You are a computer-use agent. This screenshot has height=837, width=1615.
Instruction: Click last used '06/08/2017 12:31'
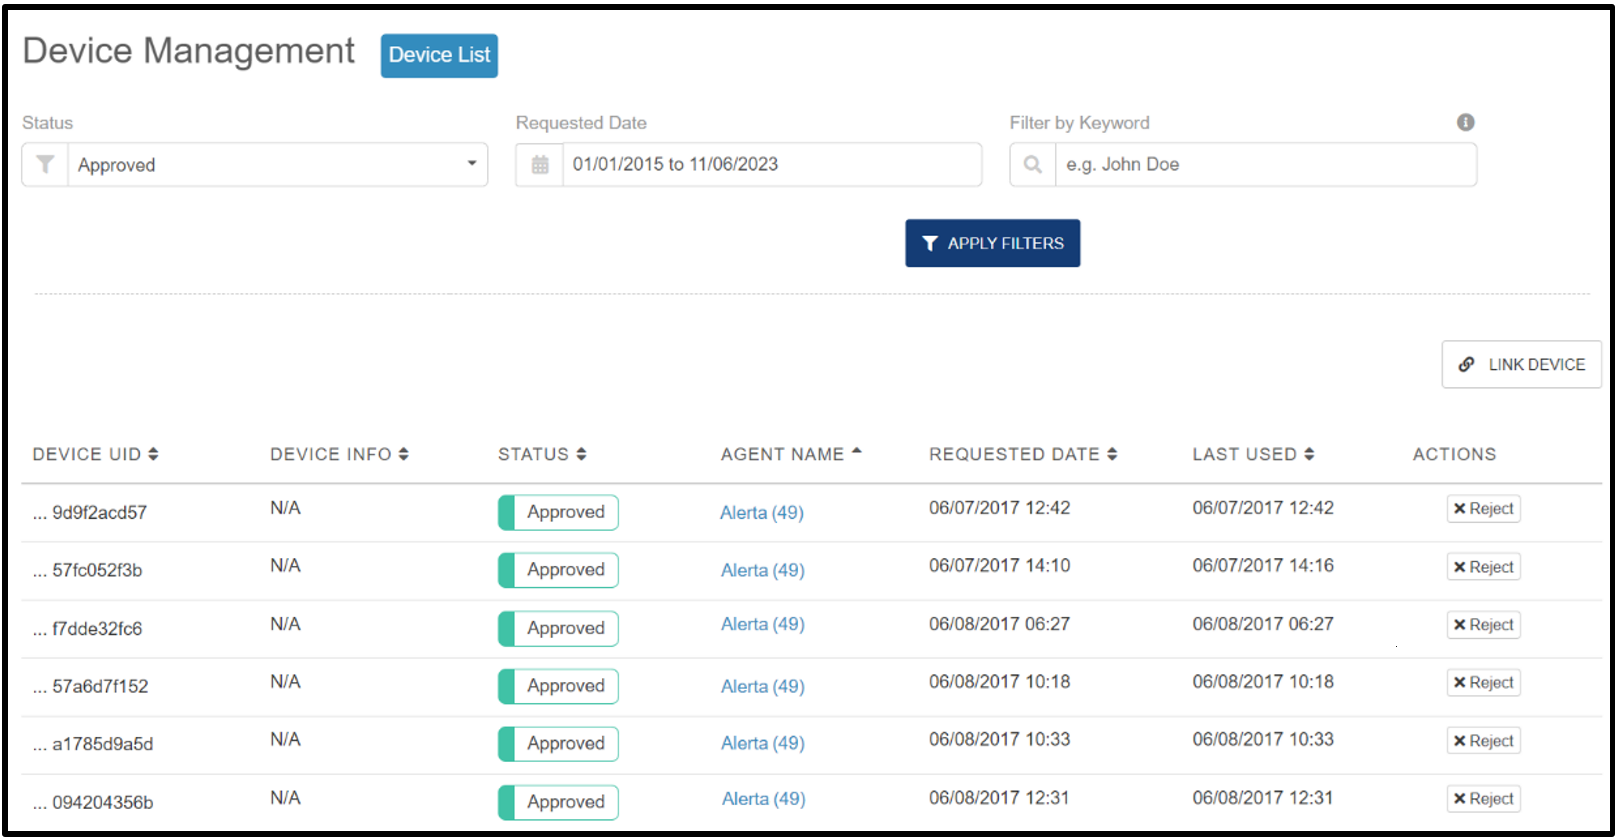coord(1263,798)
